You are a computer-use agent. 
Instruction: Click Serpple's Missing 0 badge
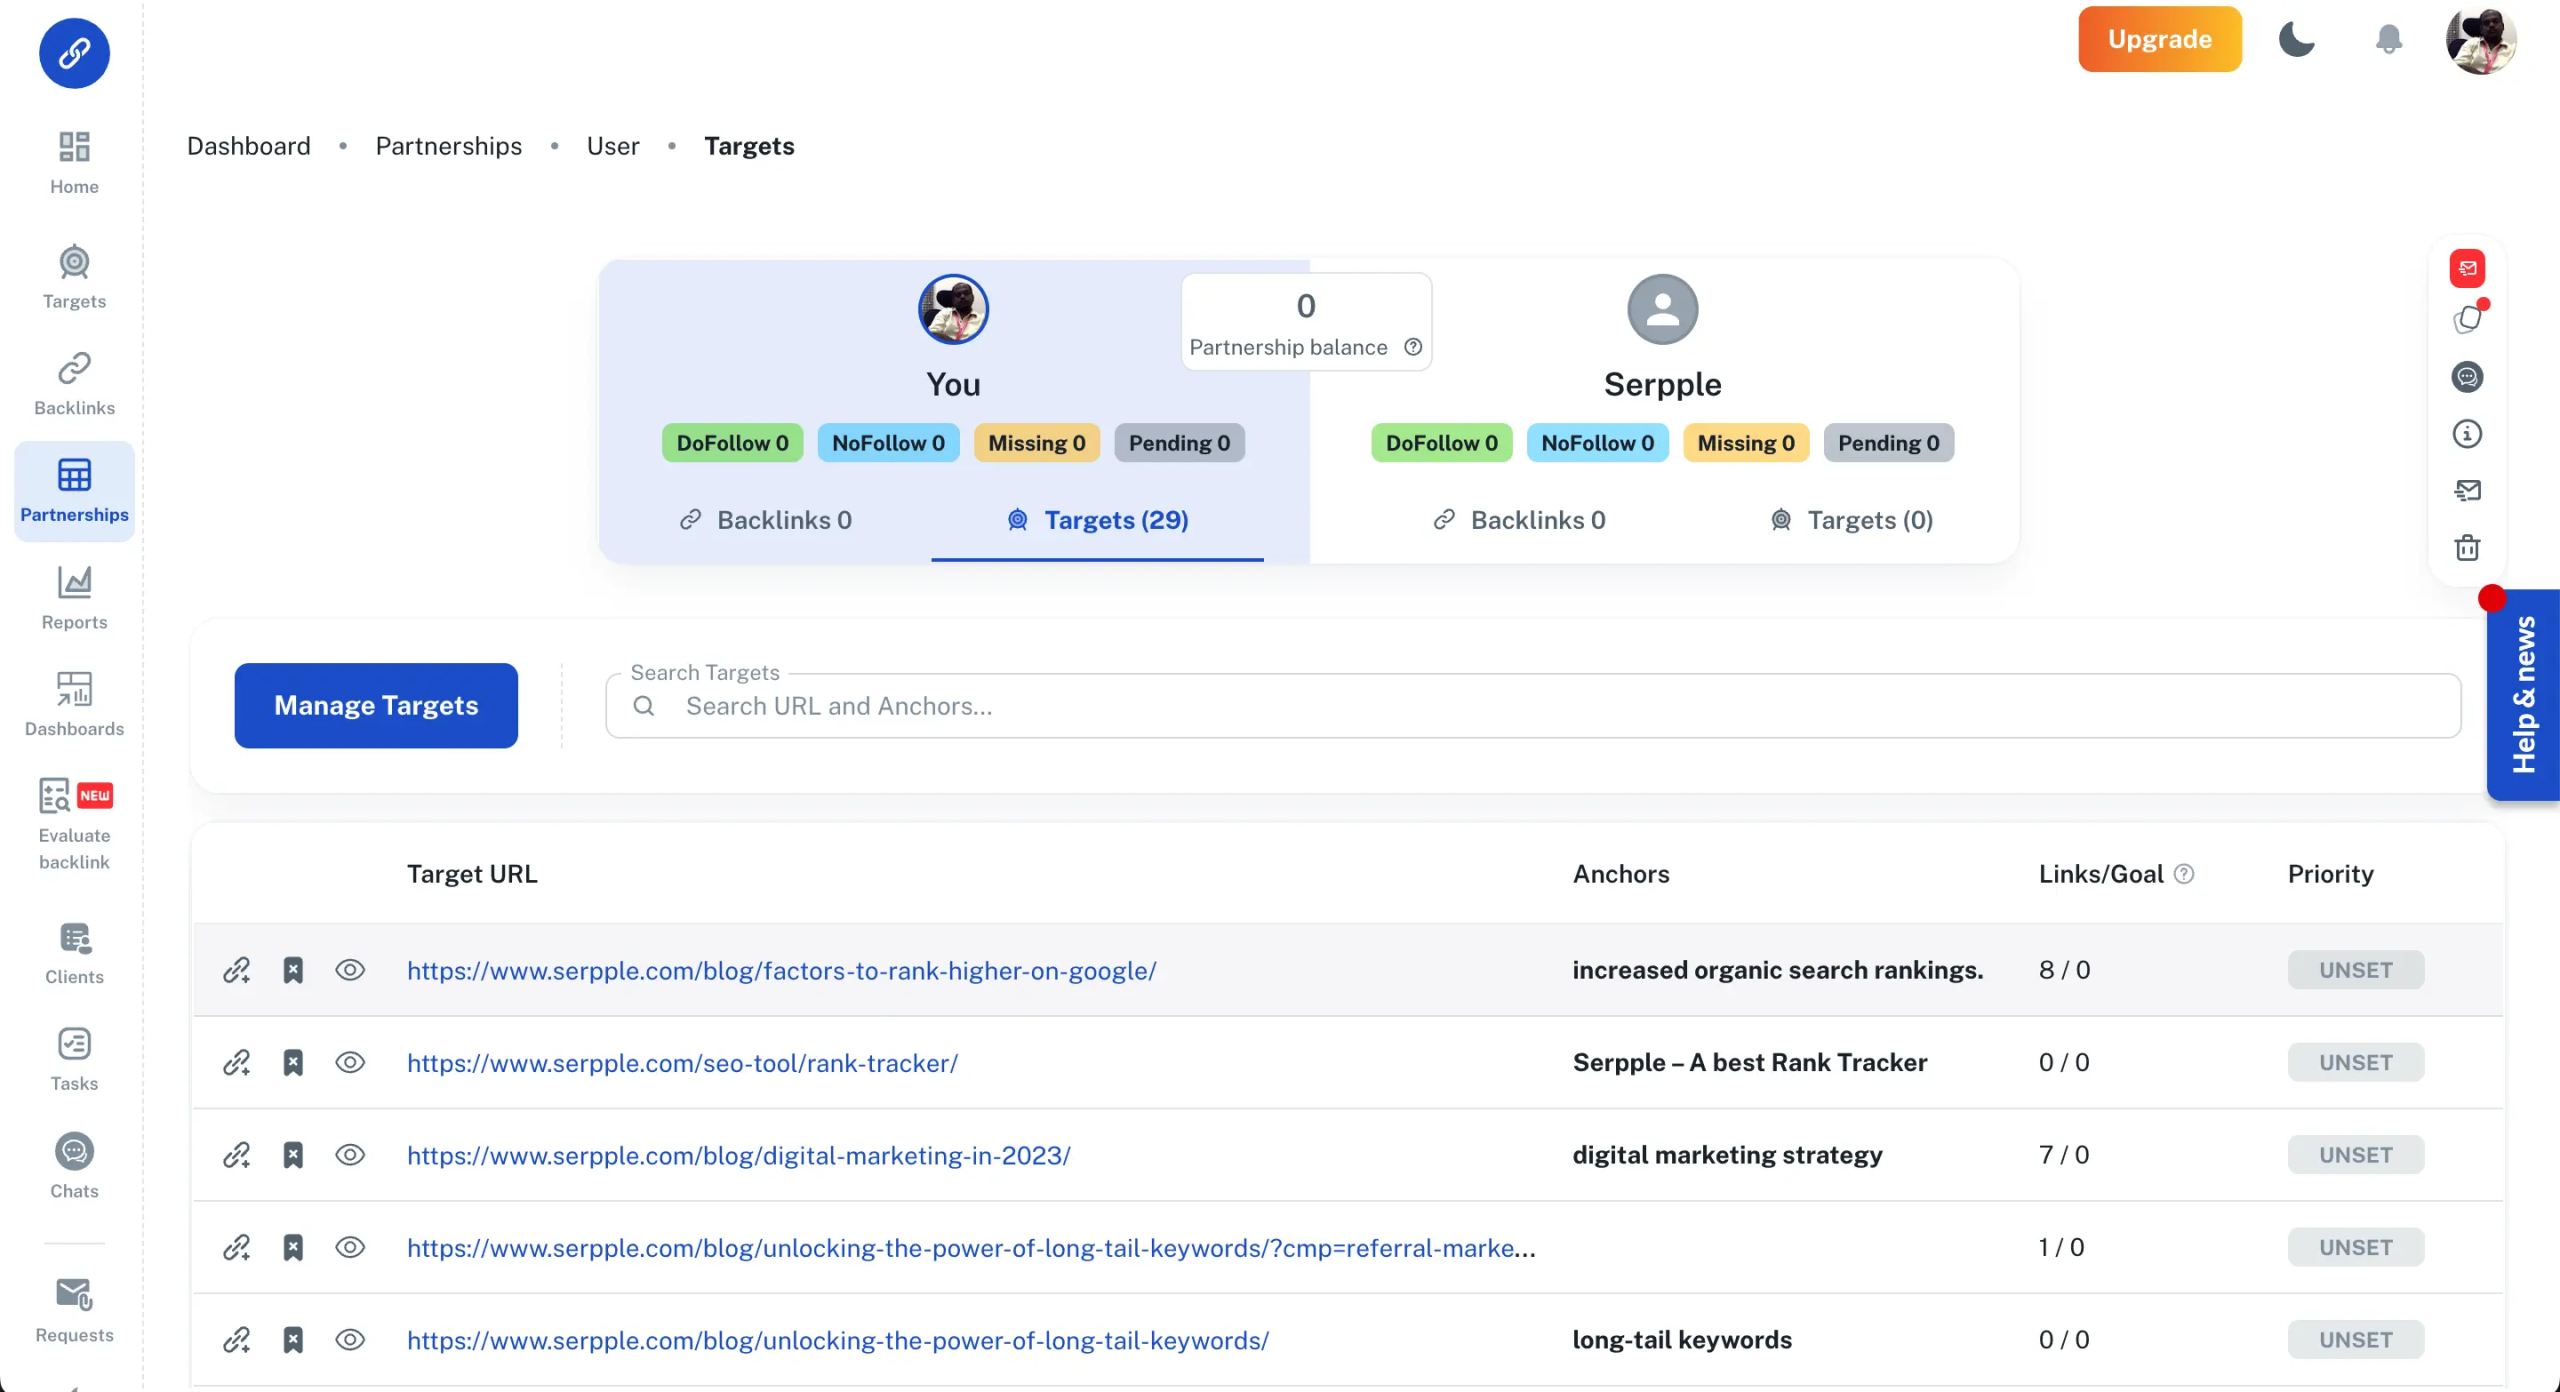[1746, 443]
